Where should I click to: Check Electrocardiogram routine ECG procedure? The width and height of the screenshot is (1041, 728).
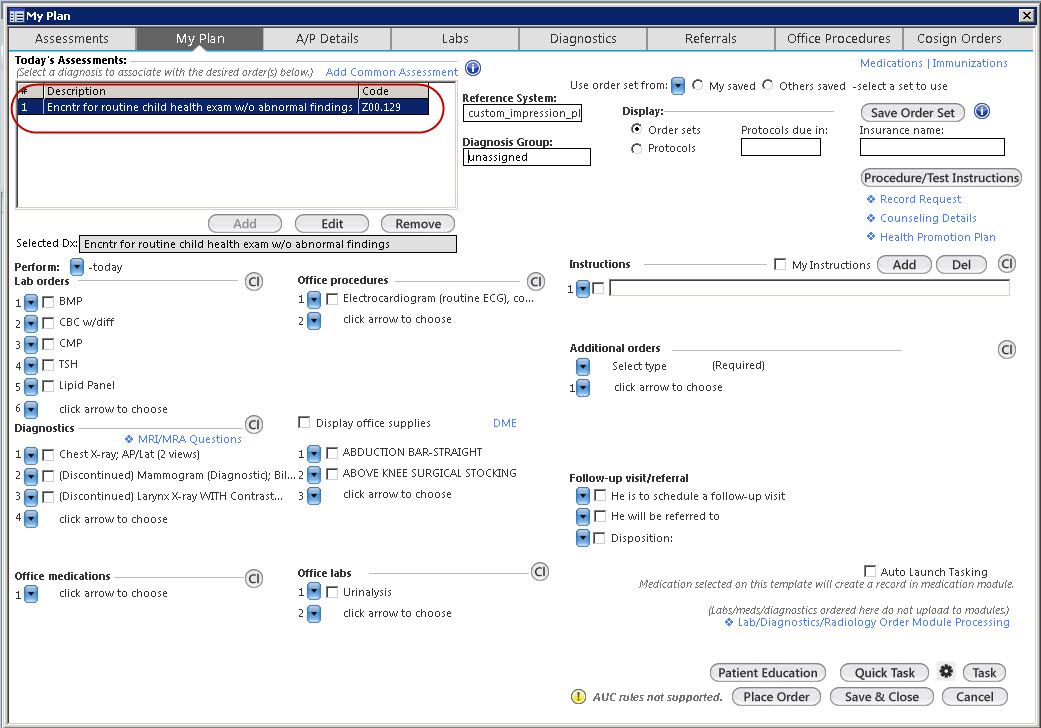[x=332, y=299]
